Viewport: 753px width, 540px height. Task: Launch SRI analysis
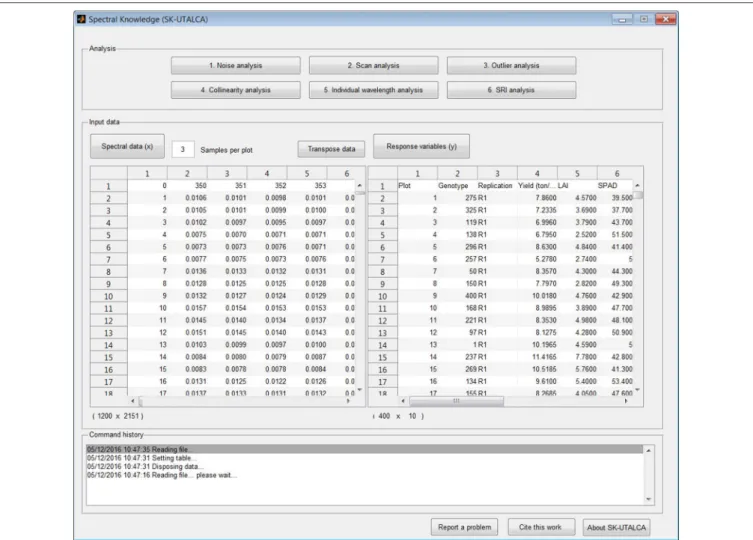(511, 90)
